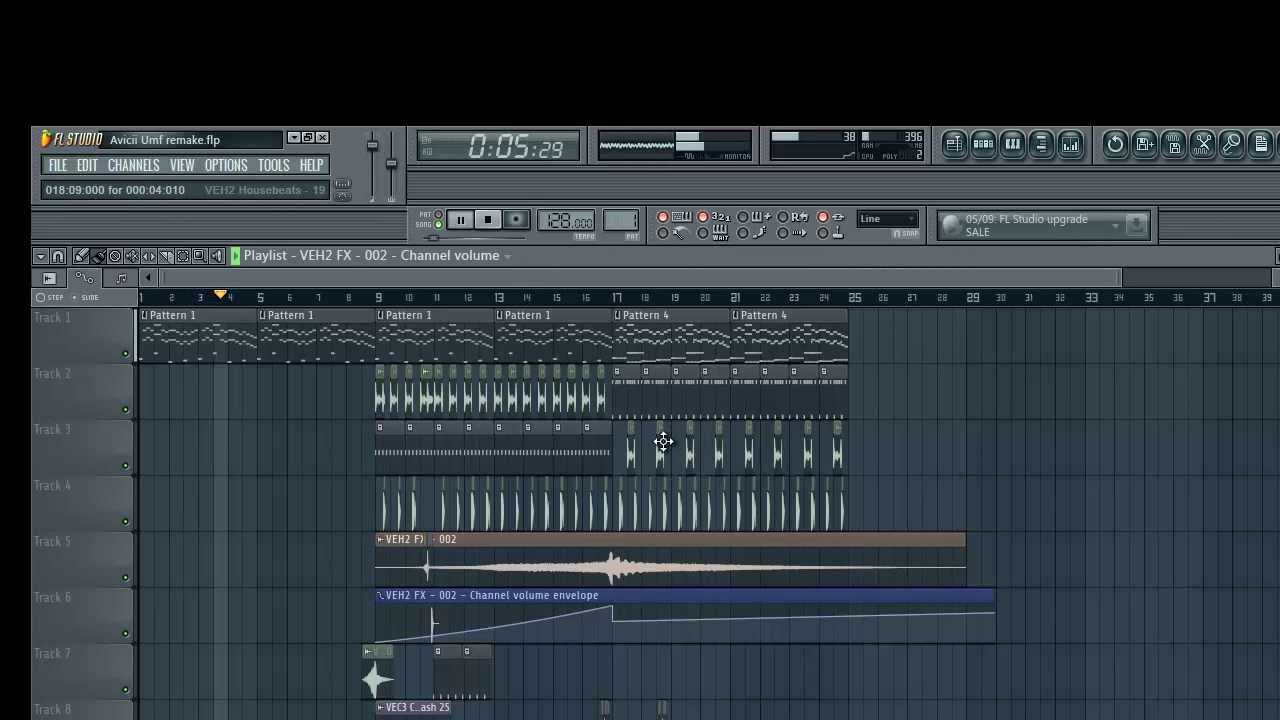Click the main pitch slider

[391, 165]
